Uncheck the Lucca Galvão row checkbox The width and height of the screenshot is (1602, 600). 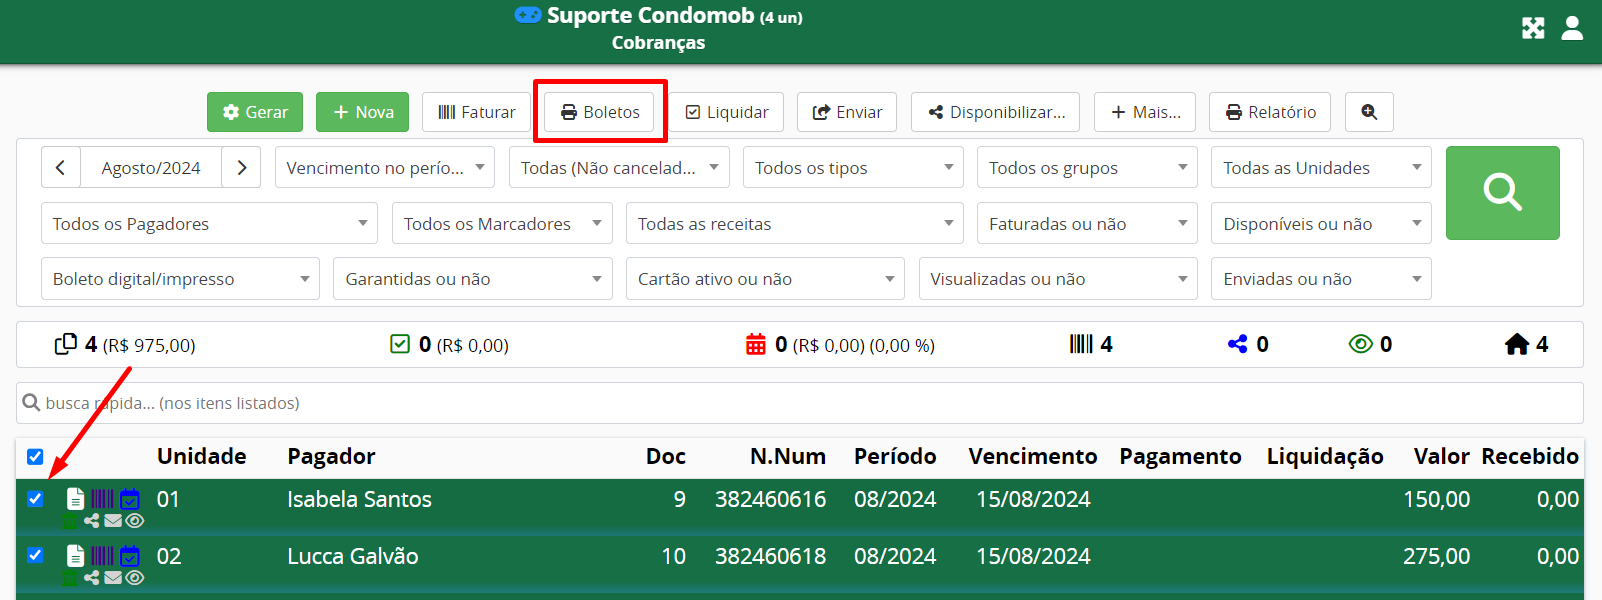[35, 555]
